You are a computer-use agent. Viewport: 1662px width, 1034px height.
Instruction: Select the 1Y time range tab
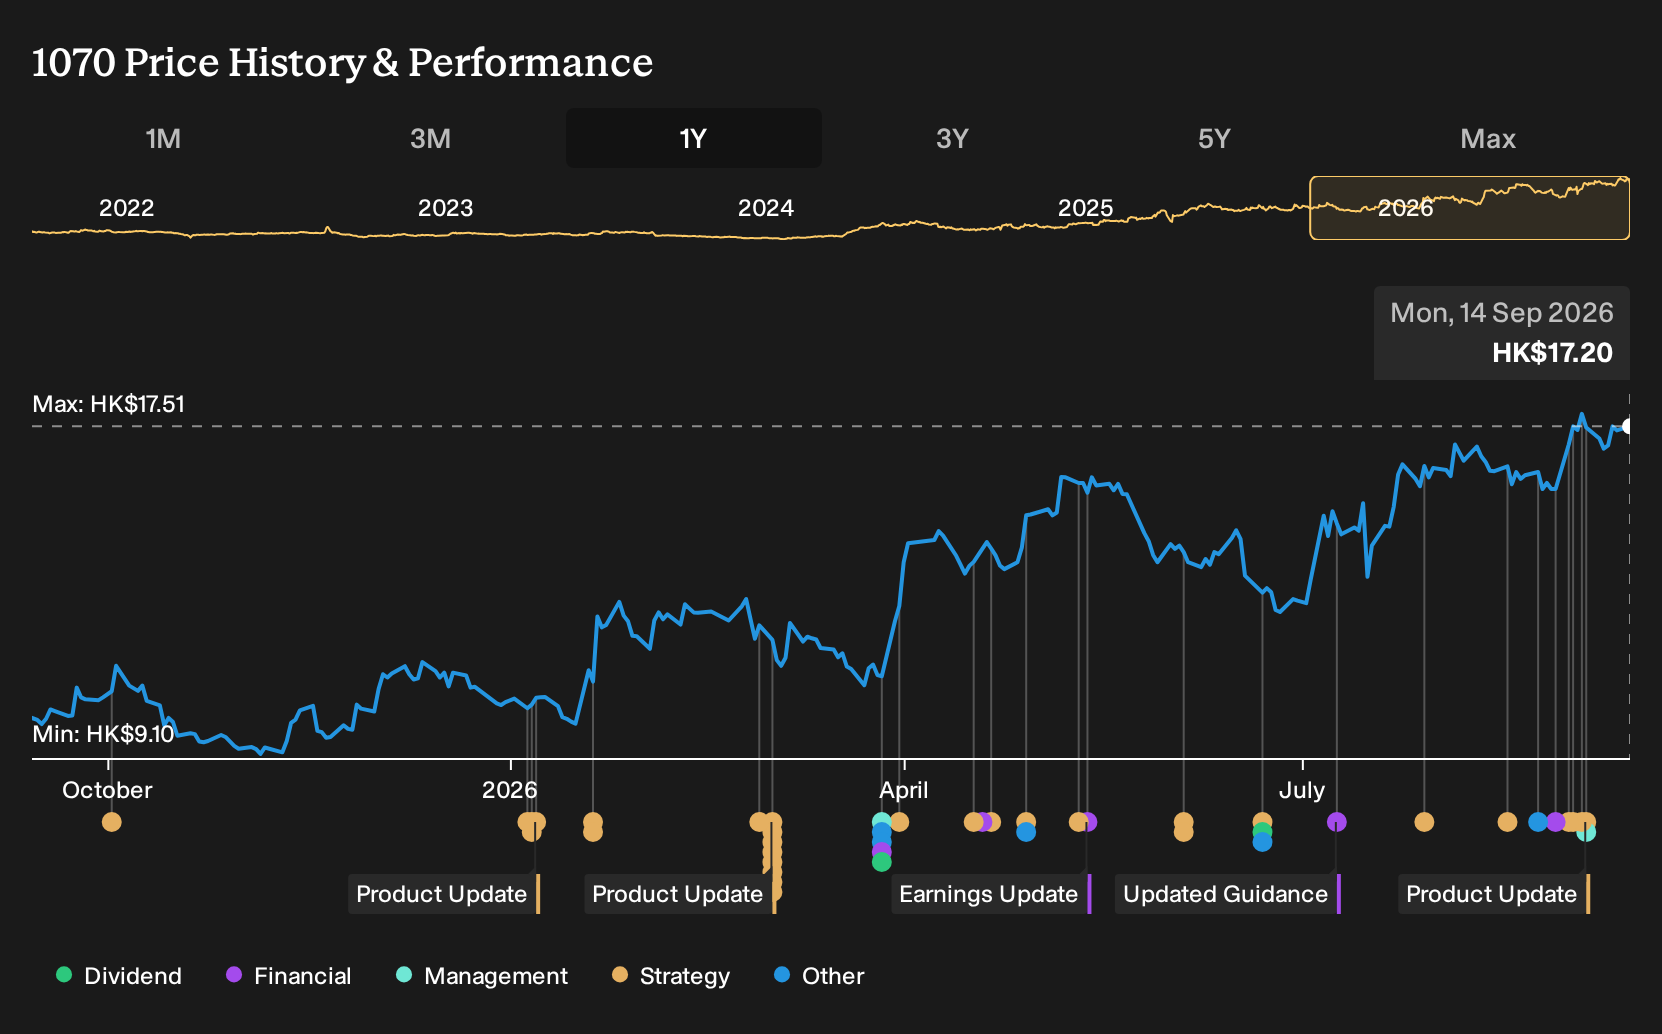coord(693,138)
